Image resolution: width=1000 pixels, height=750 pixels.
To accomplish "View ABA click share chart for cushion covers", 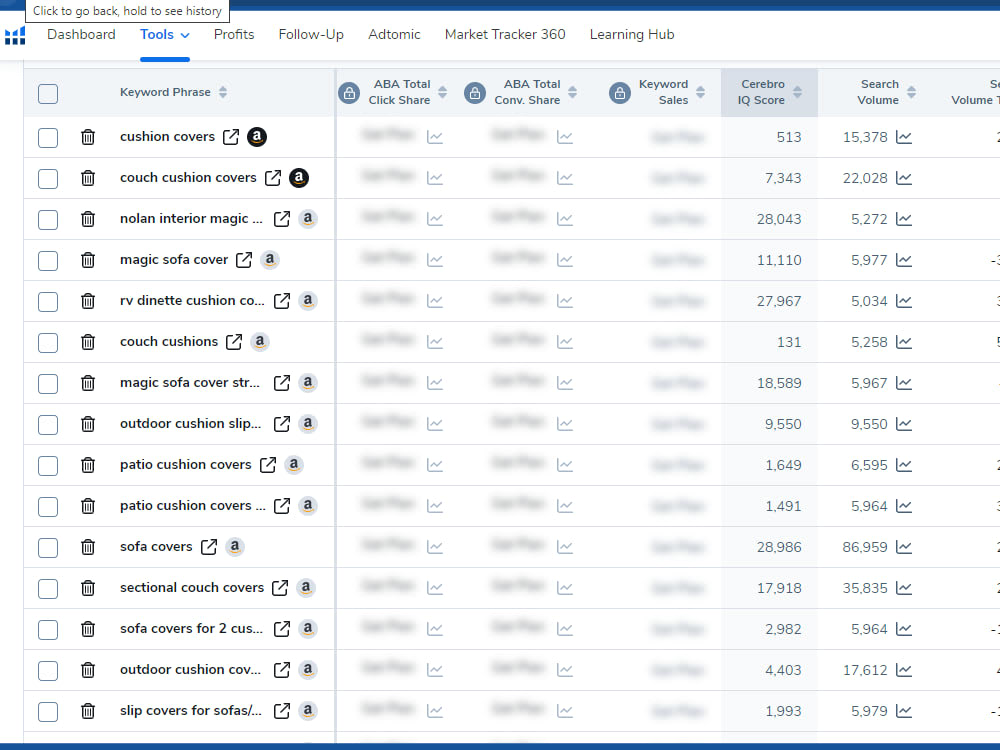I will point(435,137).
